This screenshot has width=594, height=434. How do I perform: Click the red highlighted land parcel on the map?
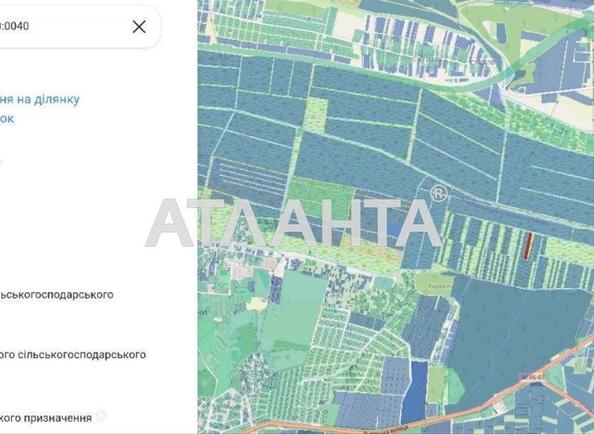pos(528,245)
